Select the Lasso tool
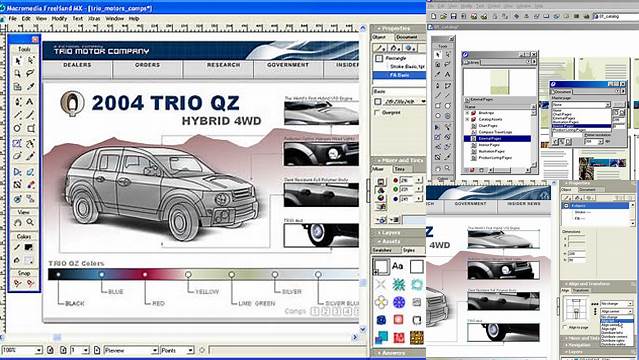639x360 pixels. click(x=30, y=73)
